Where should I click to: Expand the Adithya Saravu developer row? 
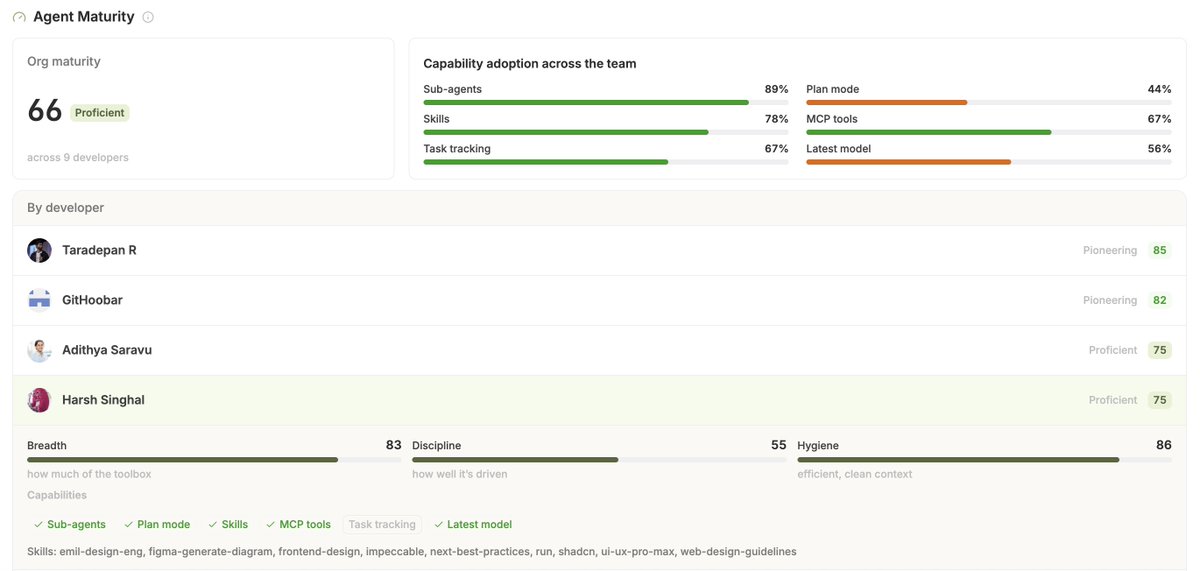click(599, 350)
